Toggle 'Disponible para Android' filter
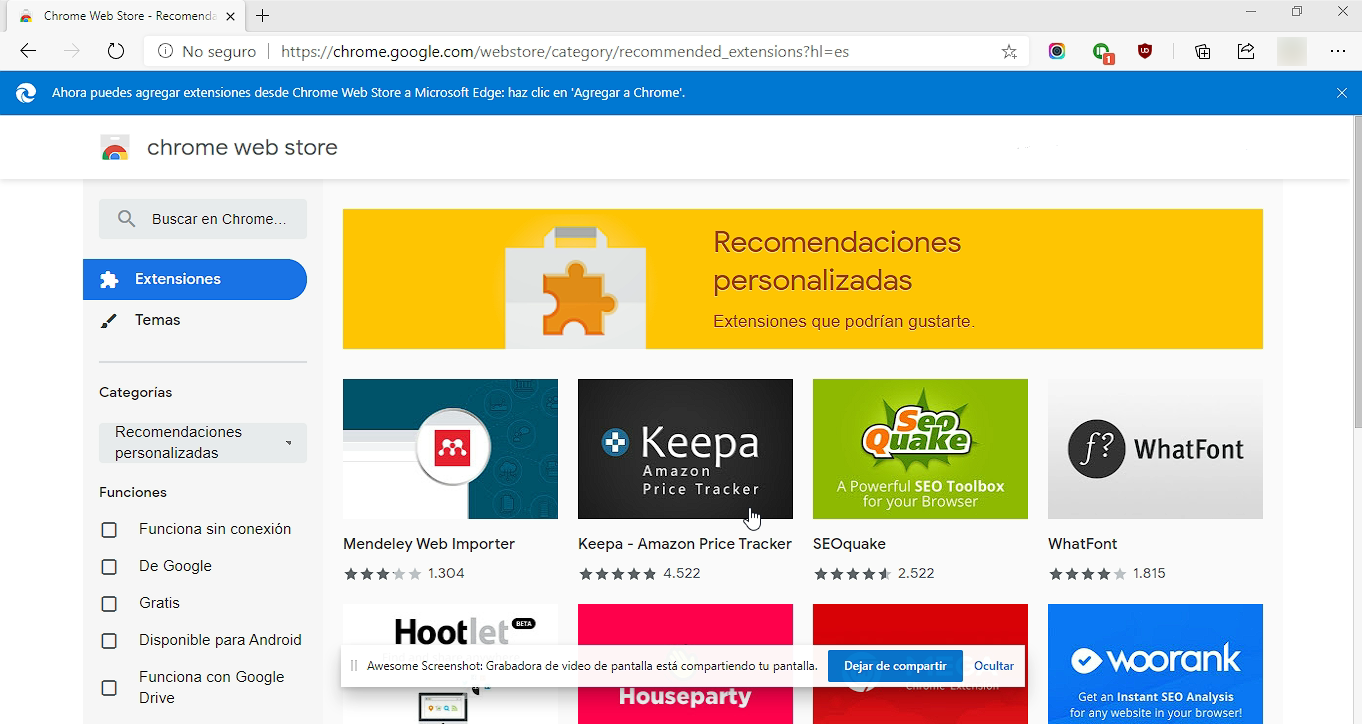The width and height of the screenshot is (1362, 724). [x=109, y=641]
